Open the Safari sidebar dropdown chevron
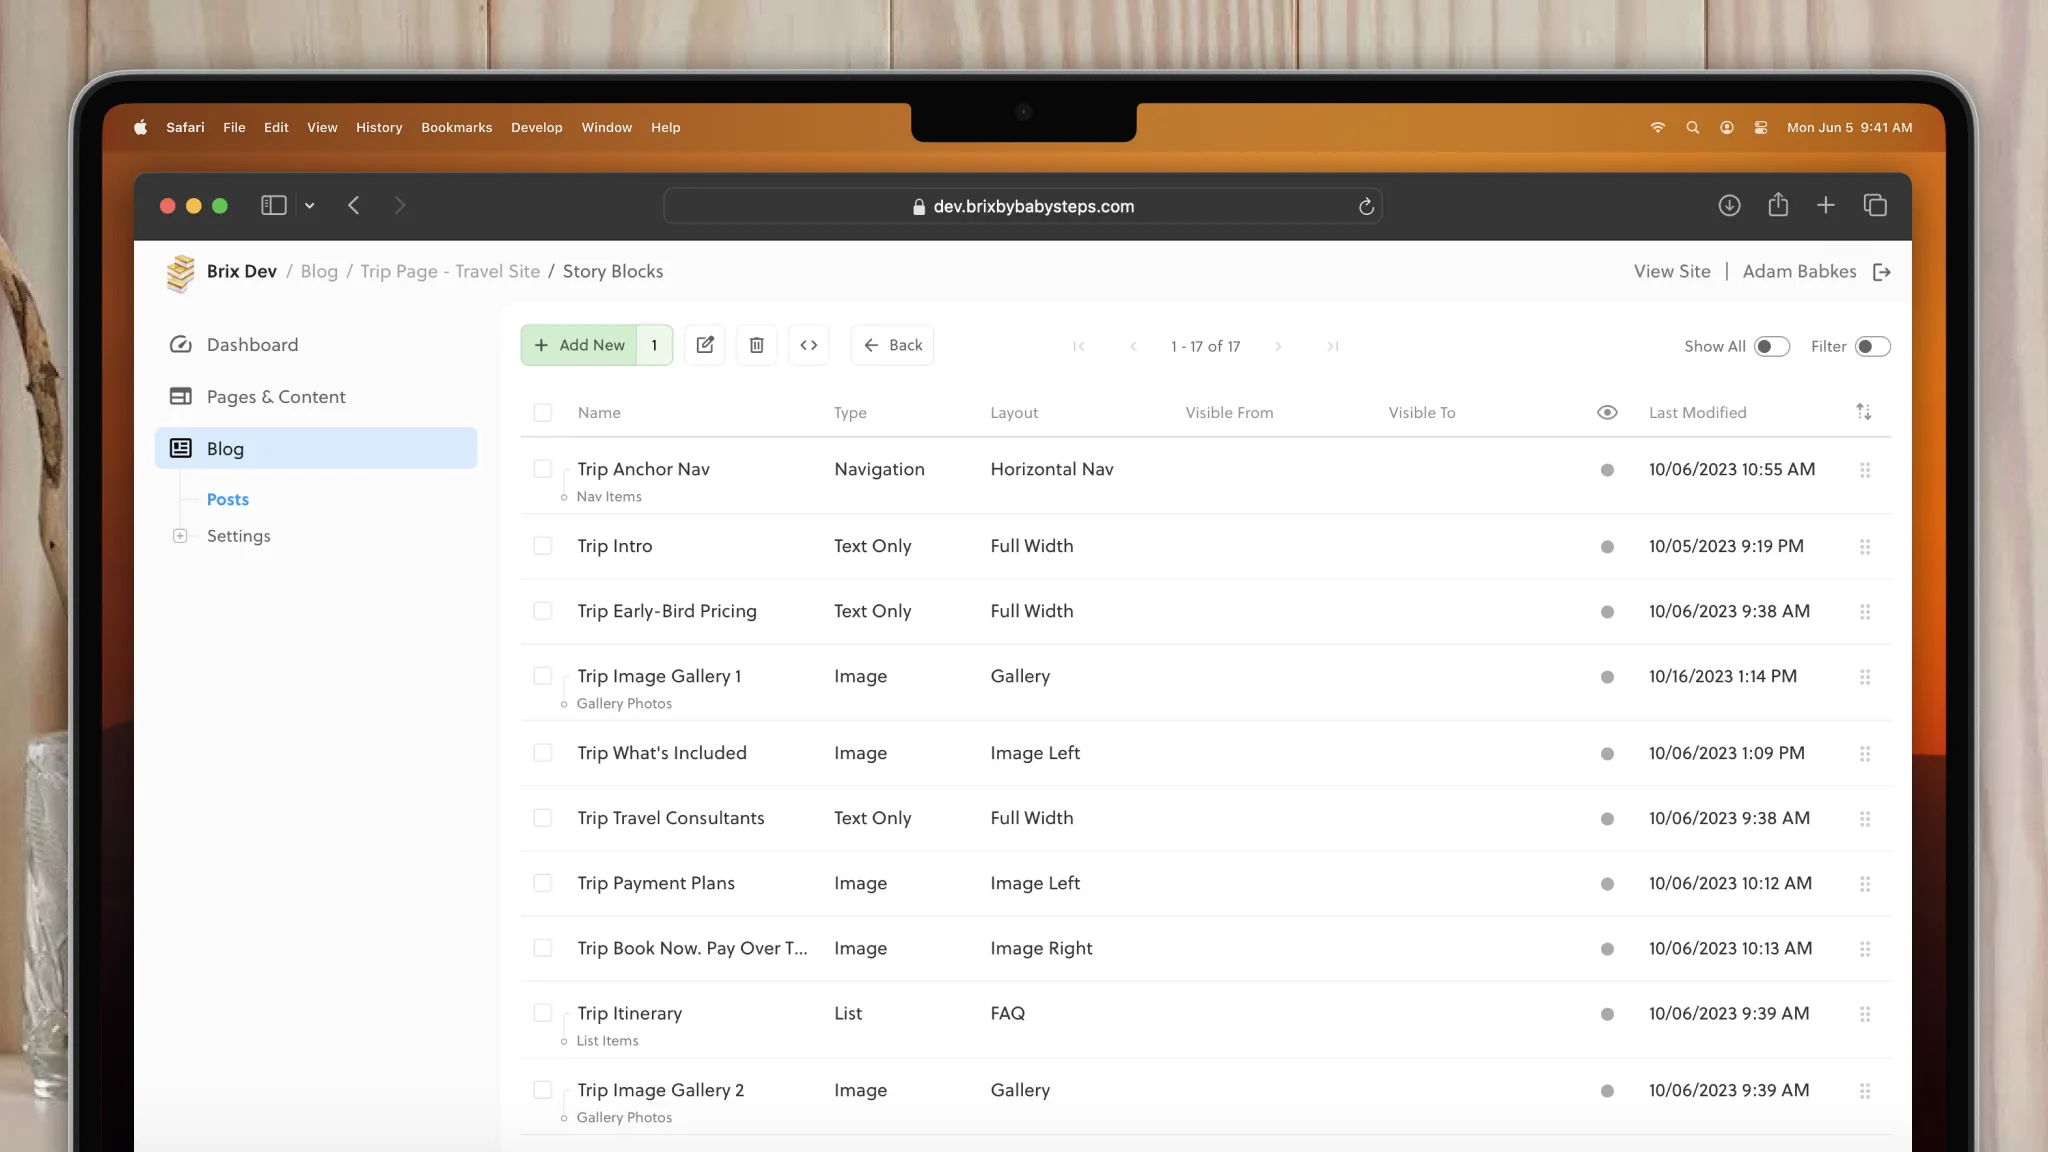2048x1152 pixels. click(310, 205)
